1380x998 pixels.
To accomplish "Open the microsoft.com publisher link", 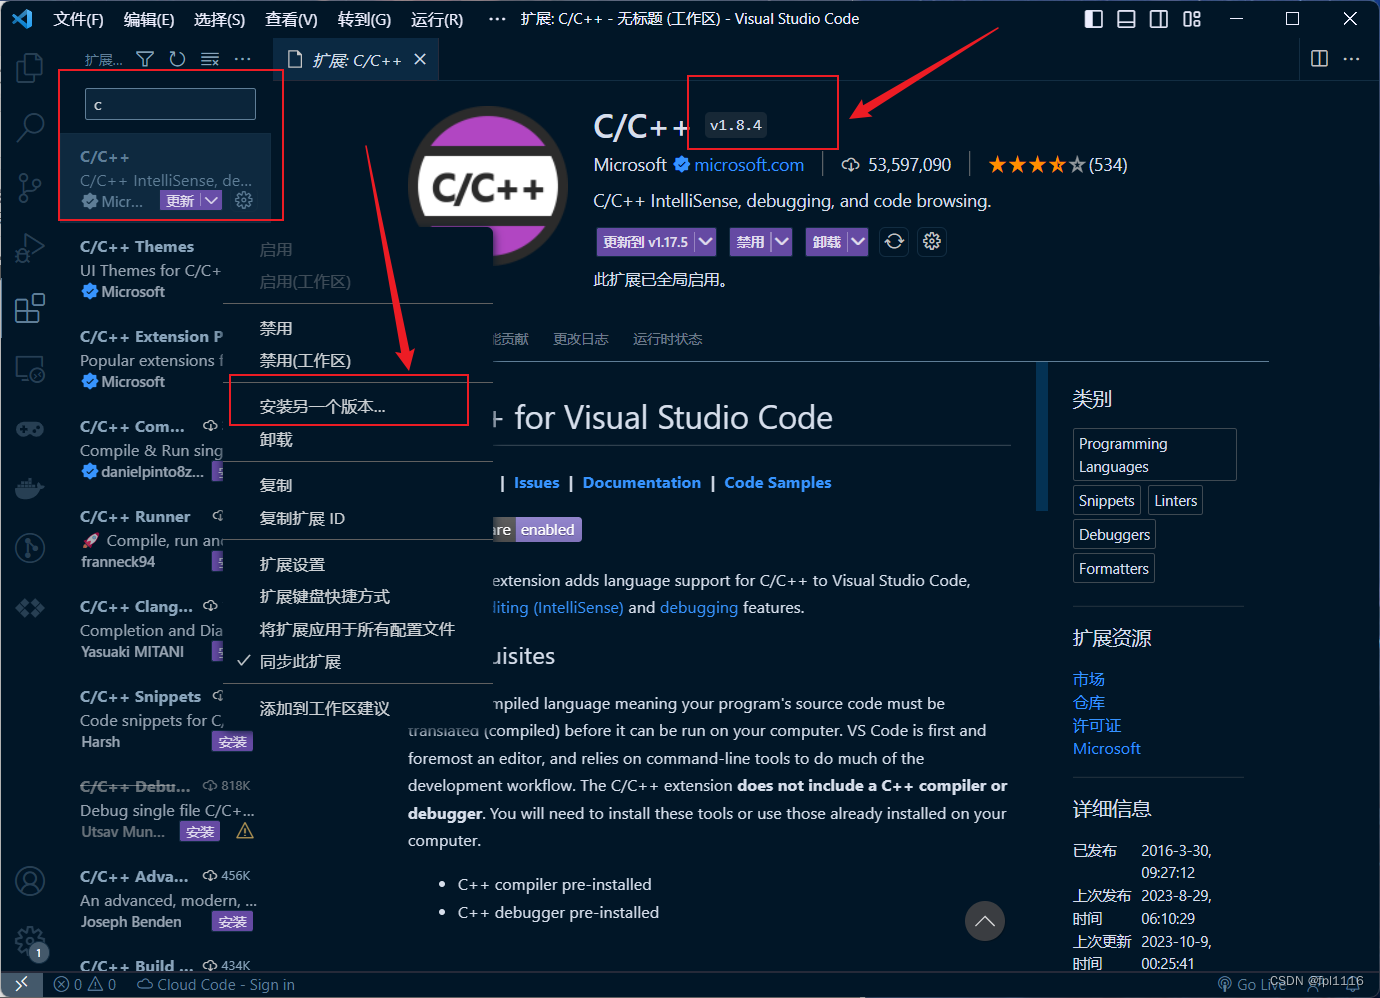I will [749, 165].
